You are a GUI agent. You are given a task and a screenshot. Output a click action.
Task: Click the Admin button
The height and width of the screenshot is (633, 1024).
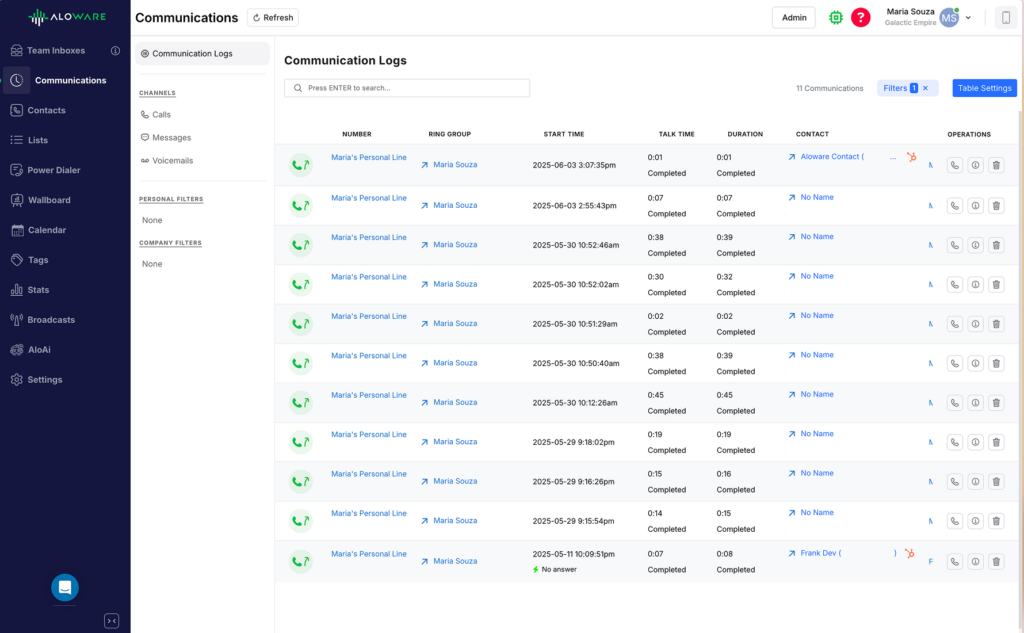click(794, 18)
